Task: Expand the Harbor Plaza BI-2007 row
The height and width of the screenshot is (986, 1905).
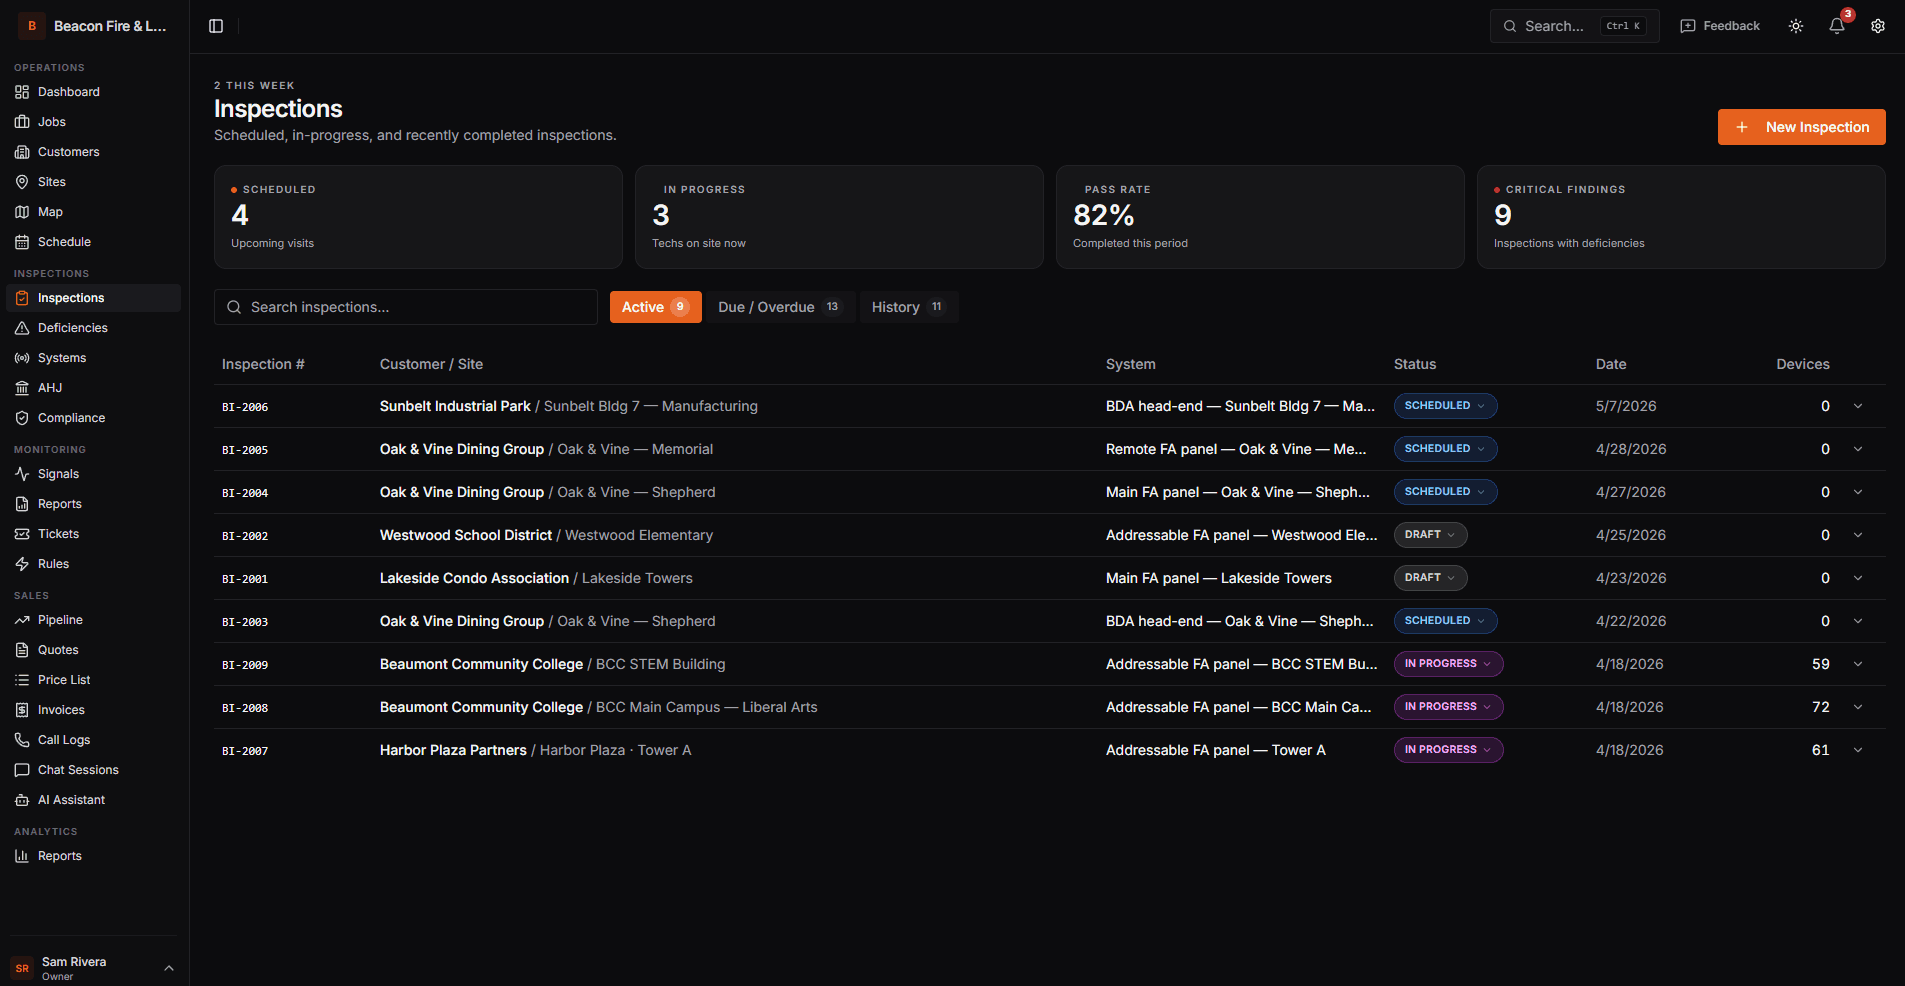Action: click(x=1857, y=749)
